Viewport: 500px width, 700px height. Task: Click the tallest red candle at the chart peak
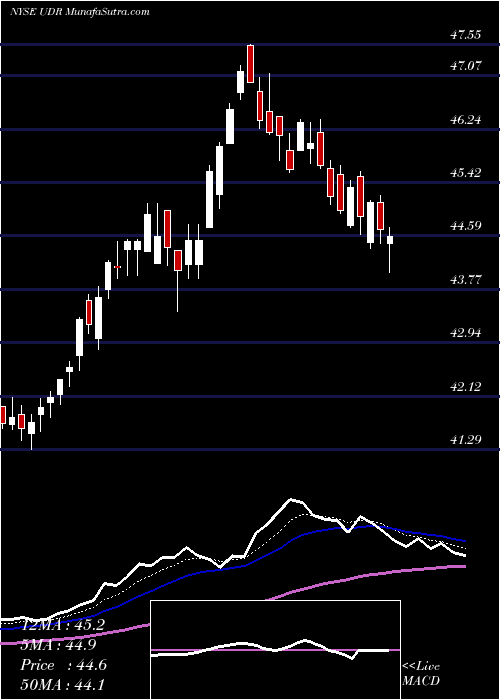(250, 63)
